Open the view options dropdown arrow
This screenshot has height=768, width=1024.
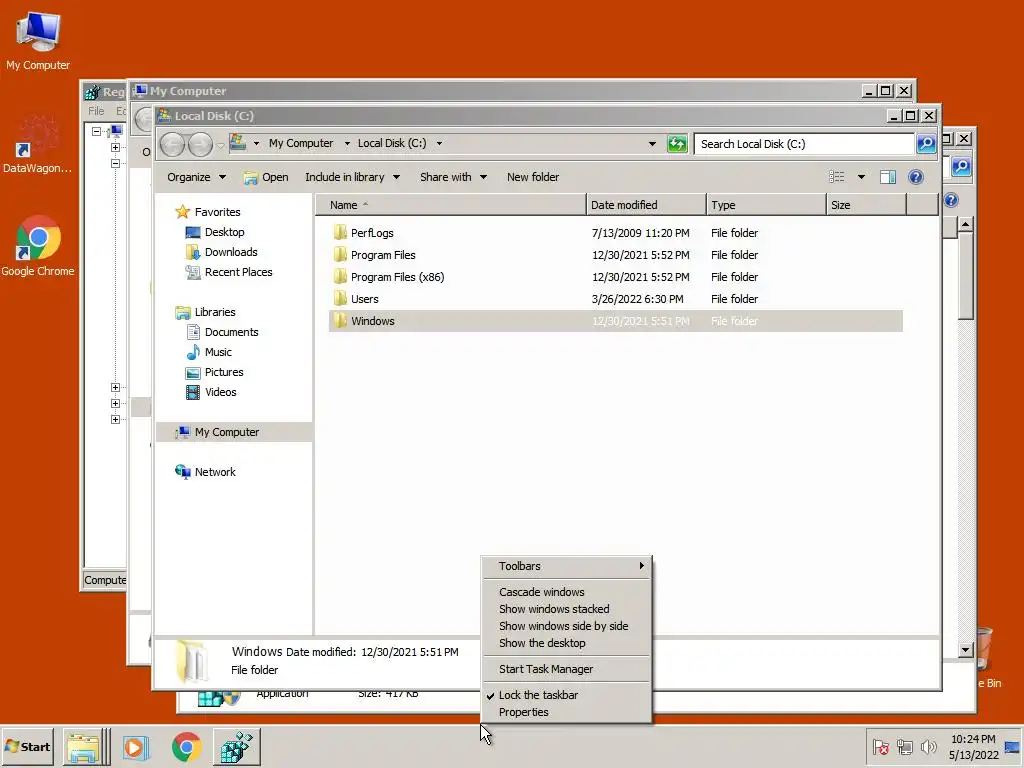[x=861, y=177]
